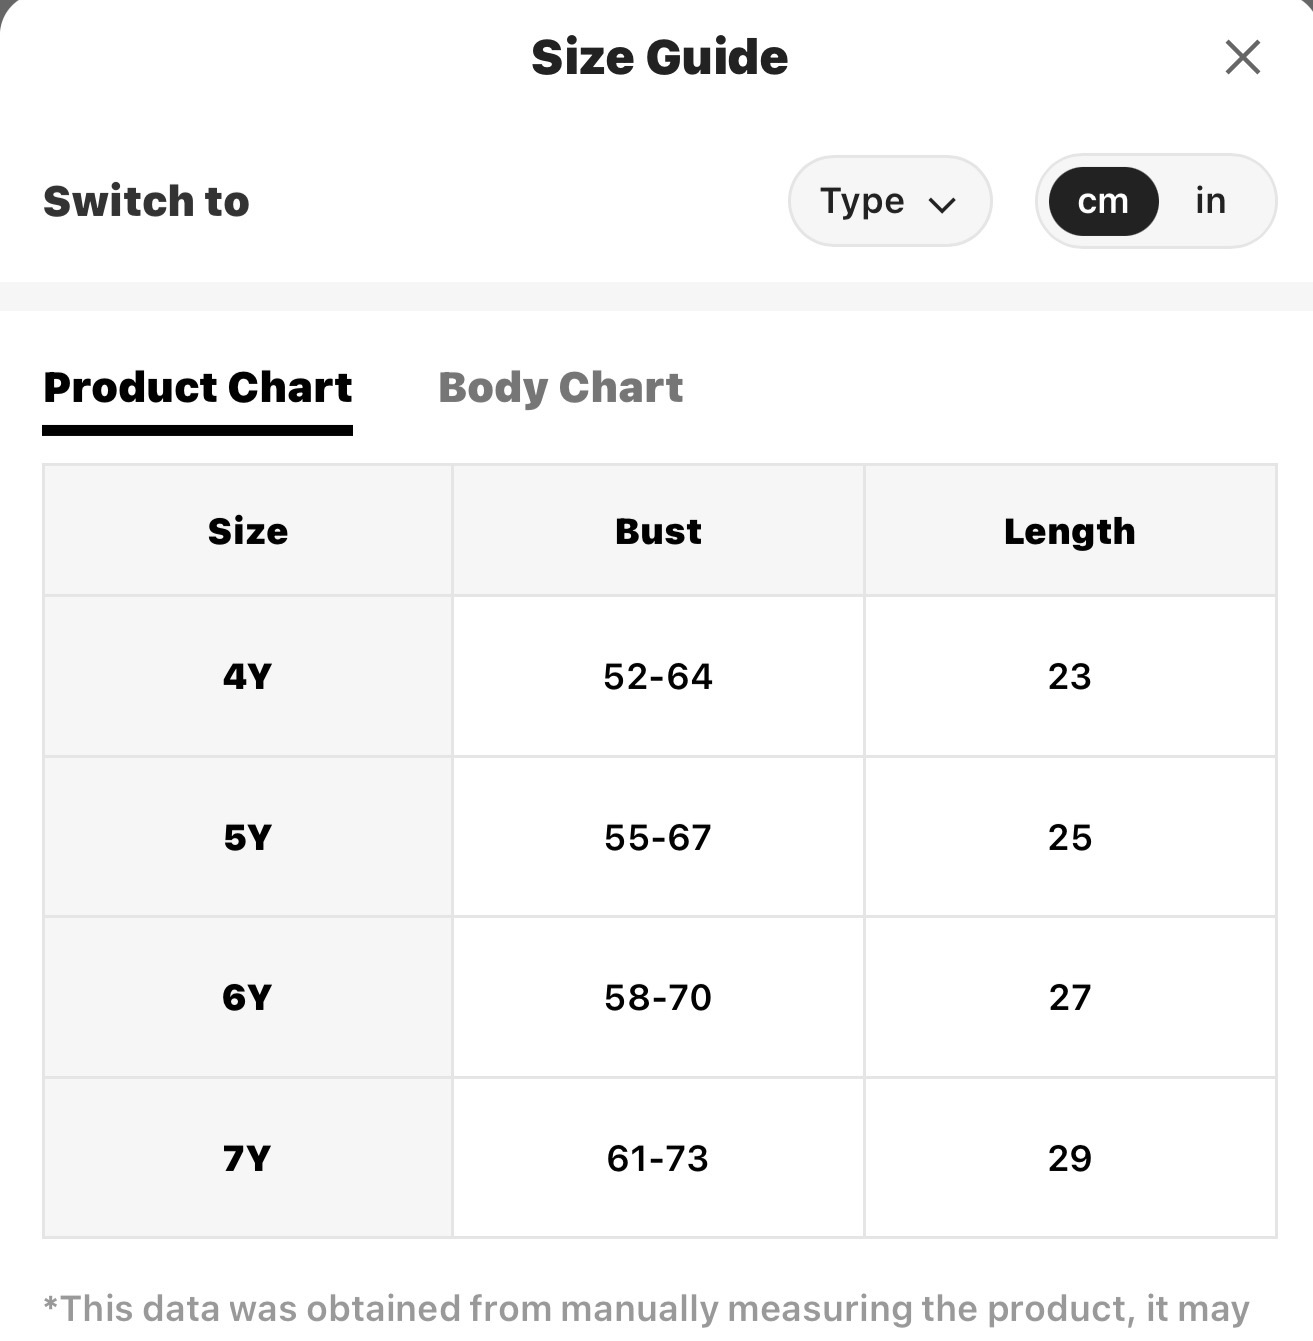Choose the 7Y size cell

[248, 1158]
